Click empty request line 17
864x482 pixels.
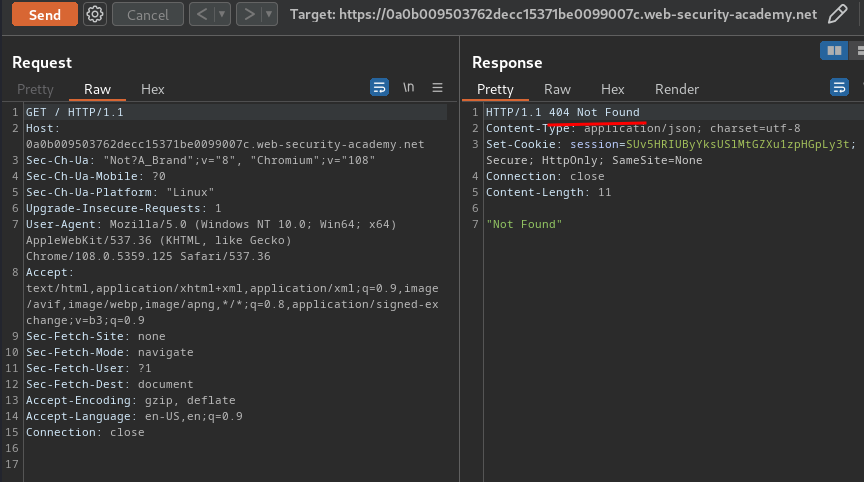[x=235, y=464]
